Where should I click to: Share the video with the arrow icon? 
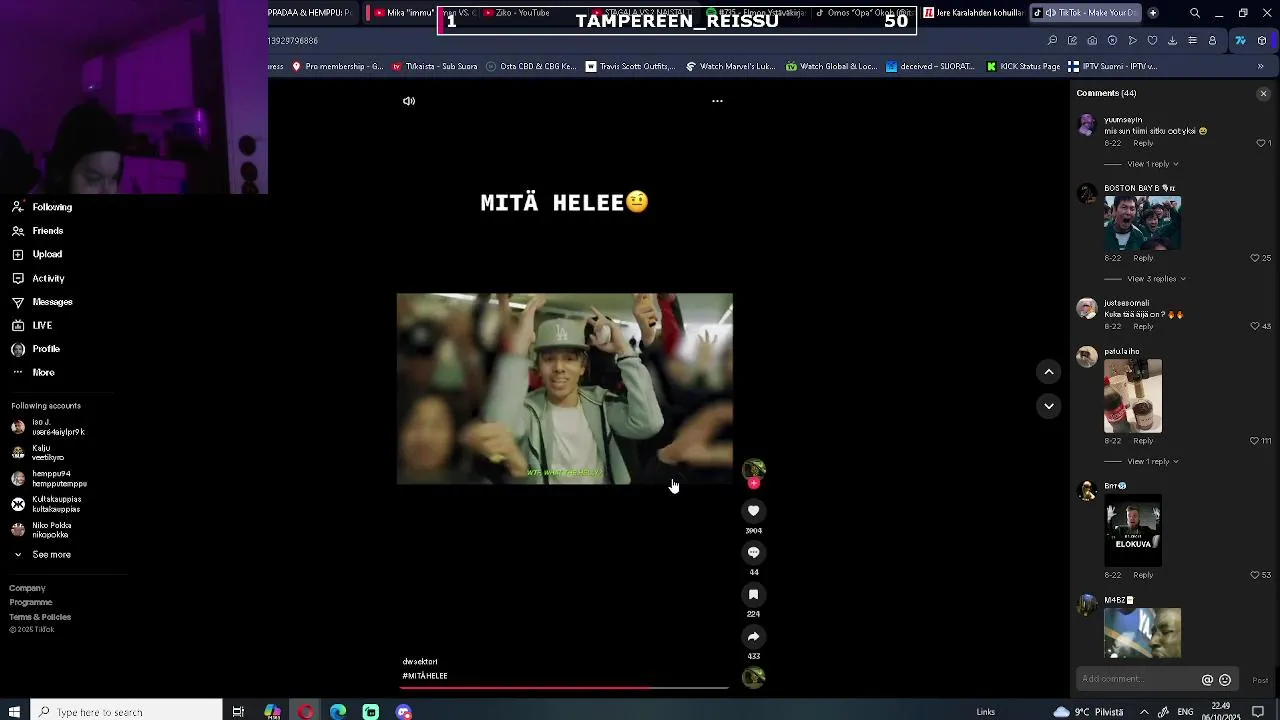754,636
